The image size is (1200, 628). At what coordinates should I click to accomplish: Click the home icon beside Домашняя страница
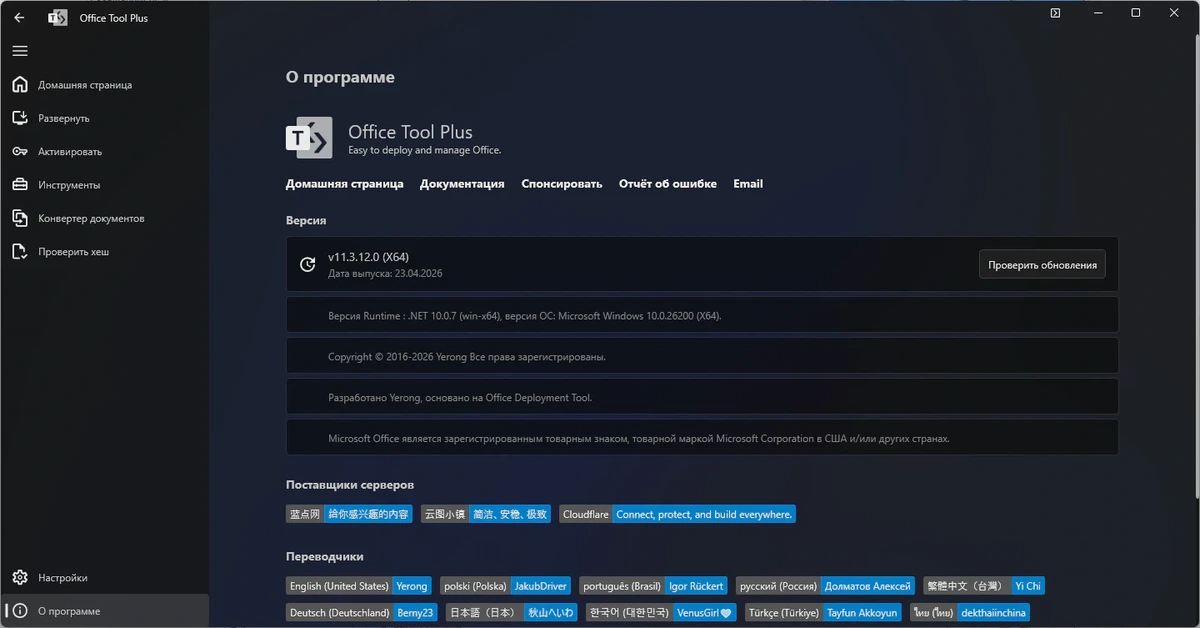coord(20,85)
